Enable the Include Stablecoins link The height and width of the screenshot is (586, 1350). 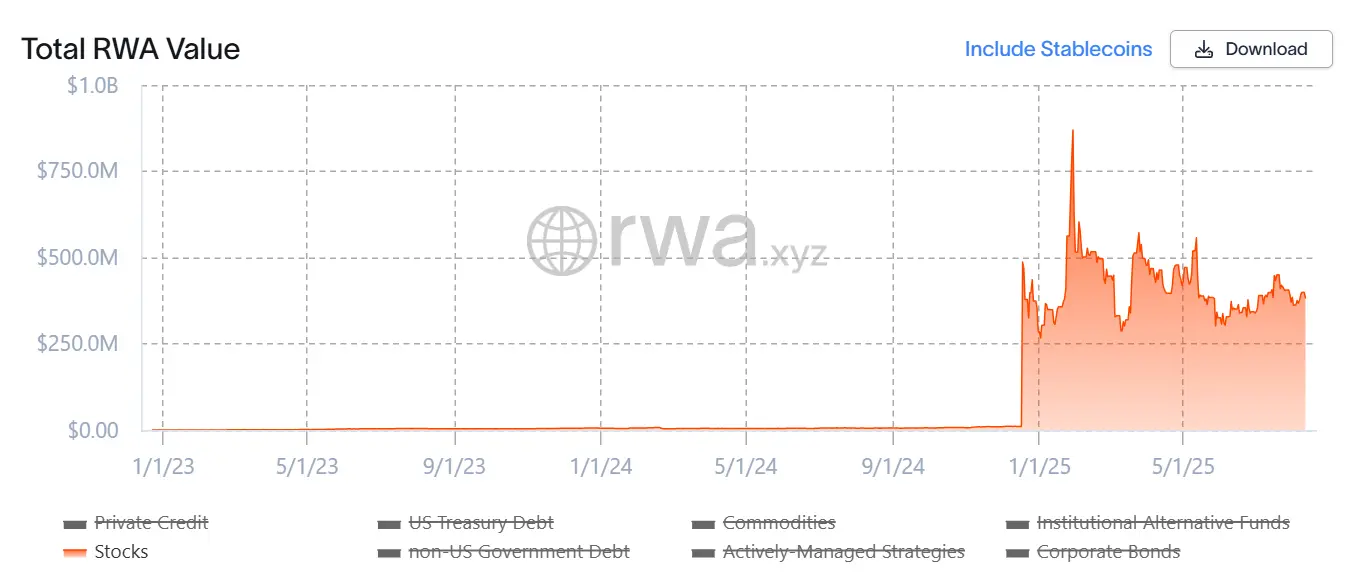click(1058, 49)
